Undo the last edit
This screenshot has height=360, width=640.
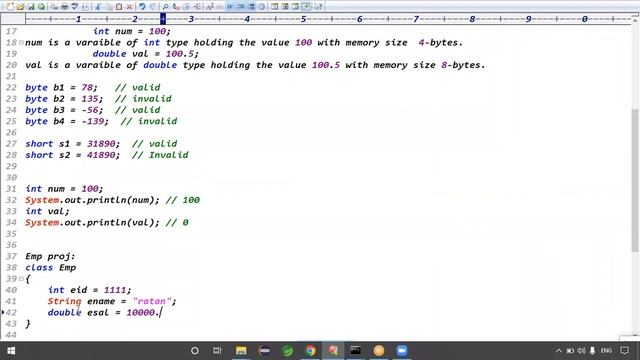point(142,7)
